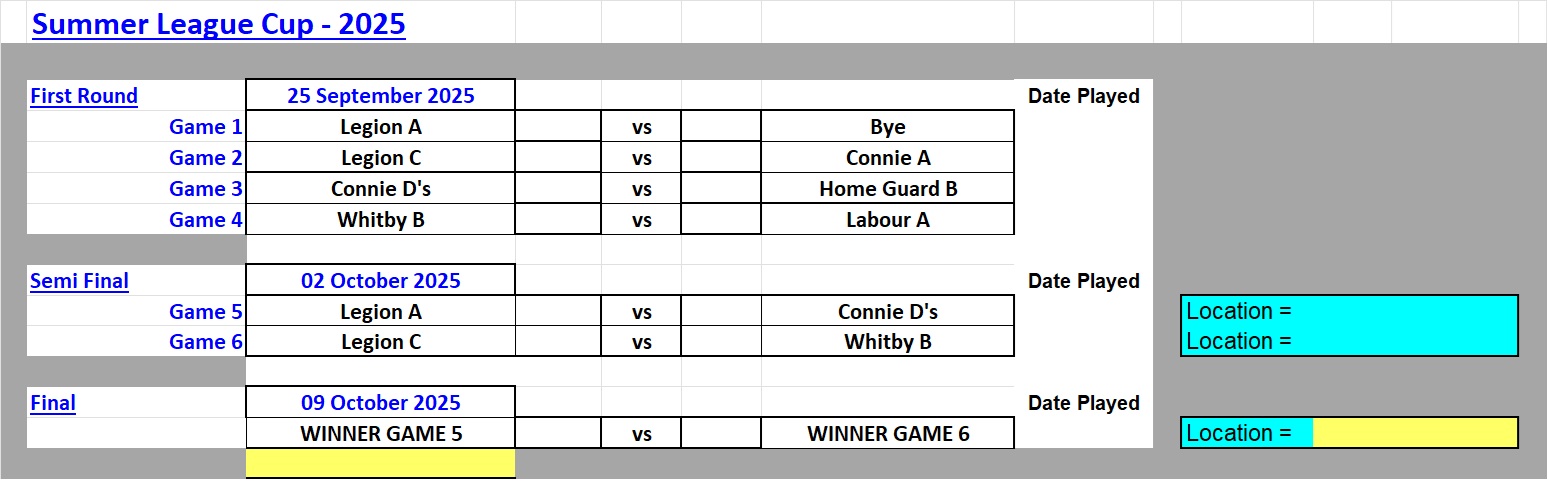The image size is (1548, 494).
Task: Select the 25 September 2025 date cell
Action: click(x=380, y=96)
